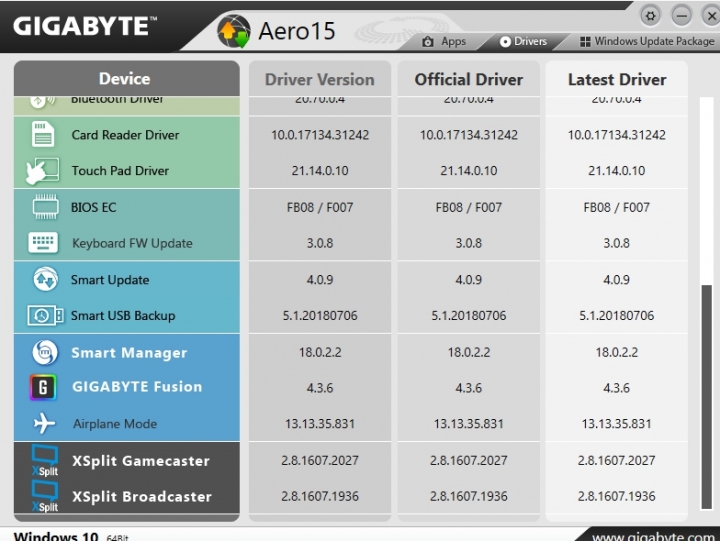Open the Windows Update Package tab
The image size is (720, 541).
[647, 41]
